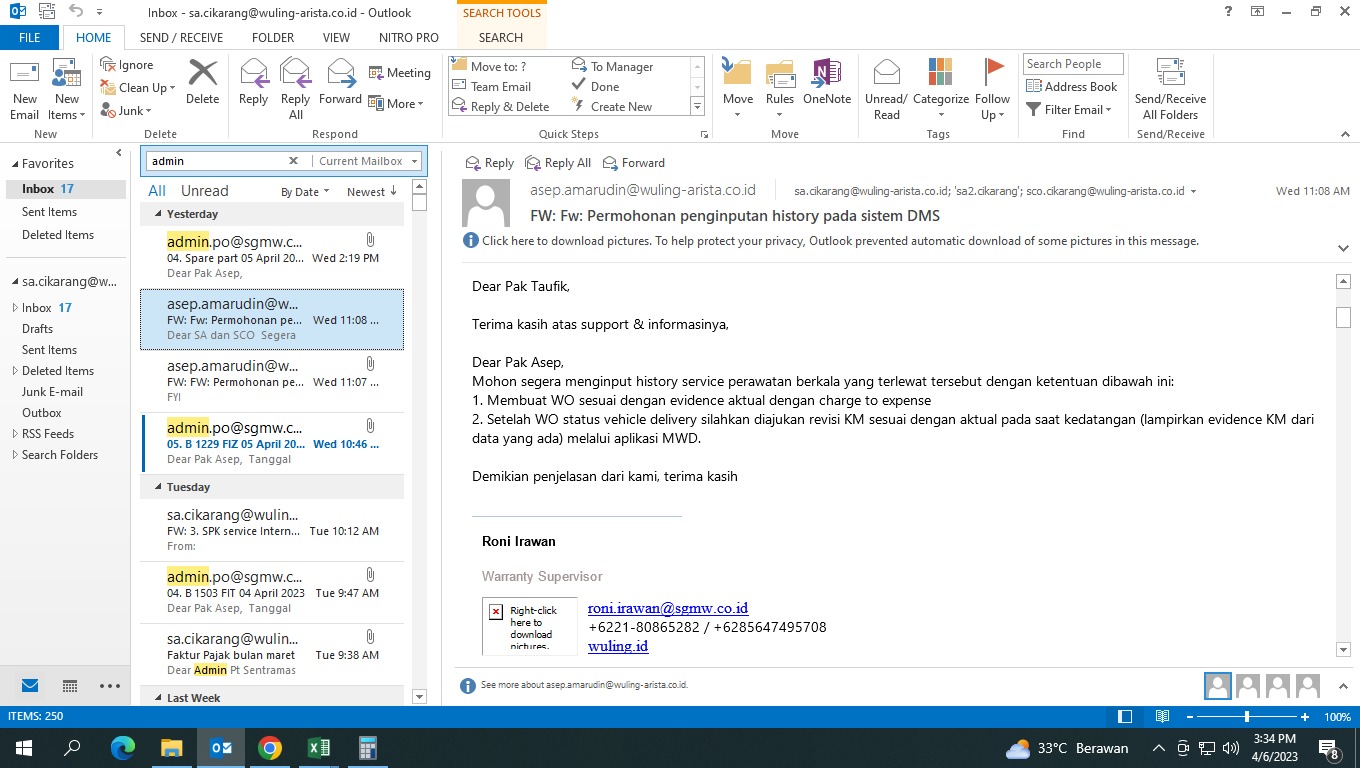Open Address Book
The width and height of the screenshot is (1360, 768).
point(1072,87)
